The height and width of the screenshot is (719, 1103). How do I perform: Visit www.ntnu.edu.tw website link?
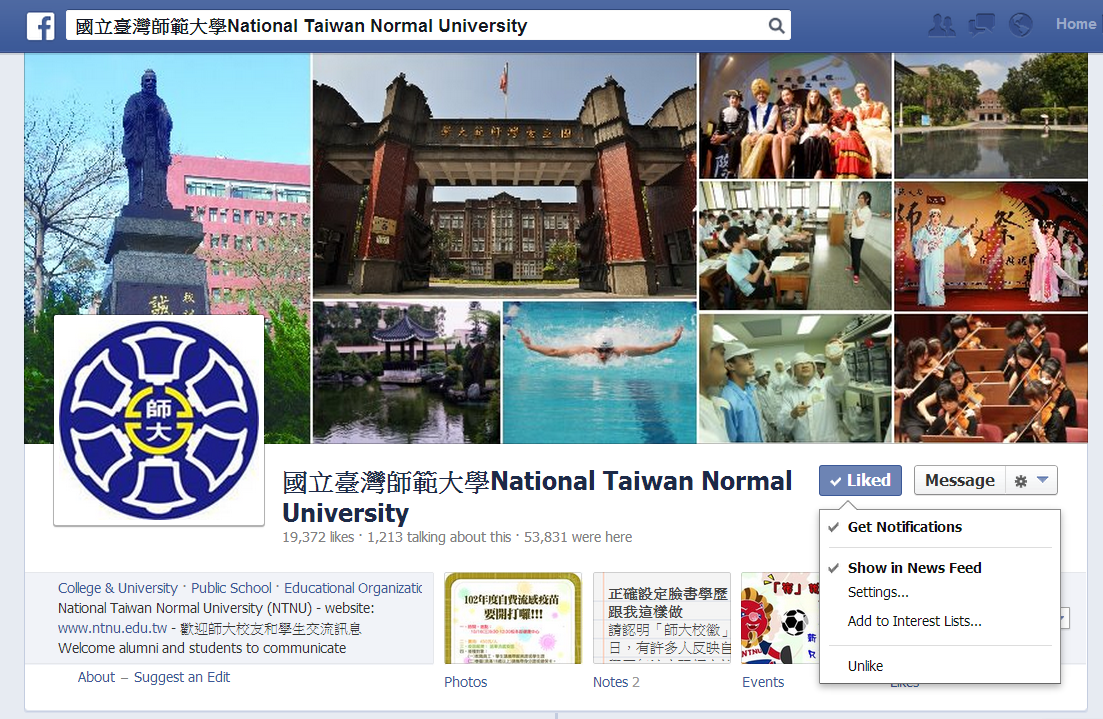tap(113, 628)
